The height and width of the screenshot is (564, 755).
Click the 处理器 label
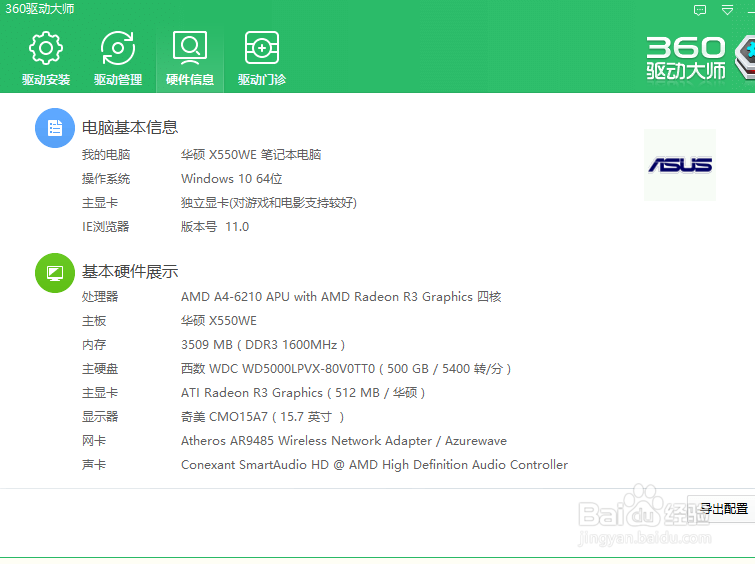tap(100, 297)
